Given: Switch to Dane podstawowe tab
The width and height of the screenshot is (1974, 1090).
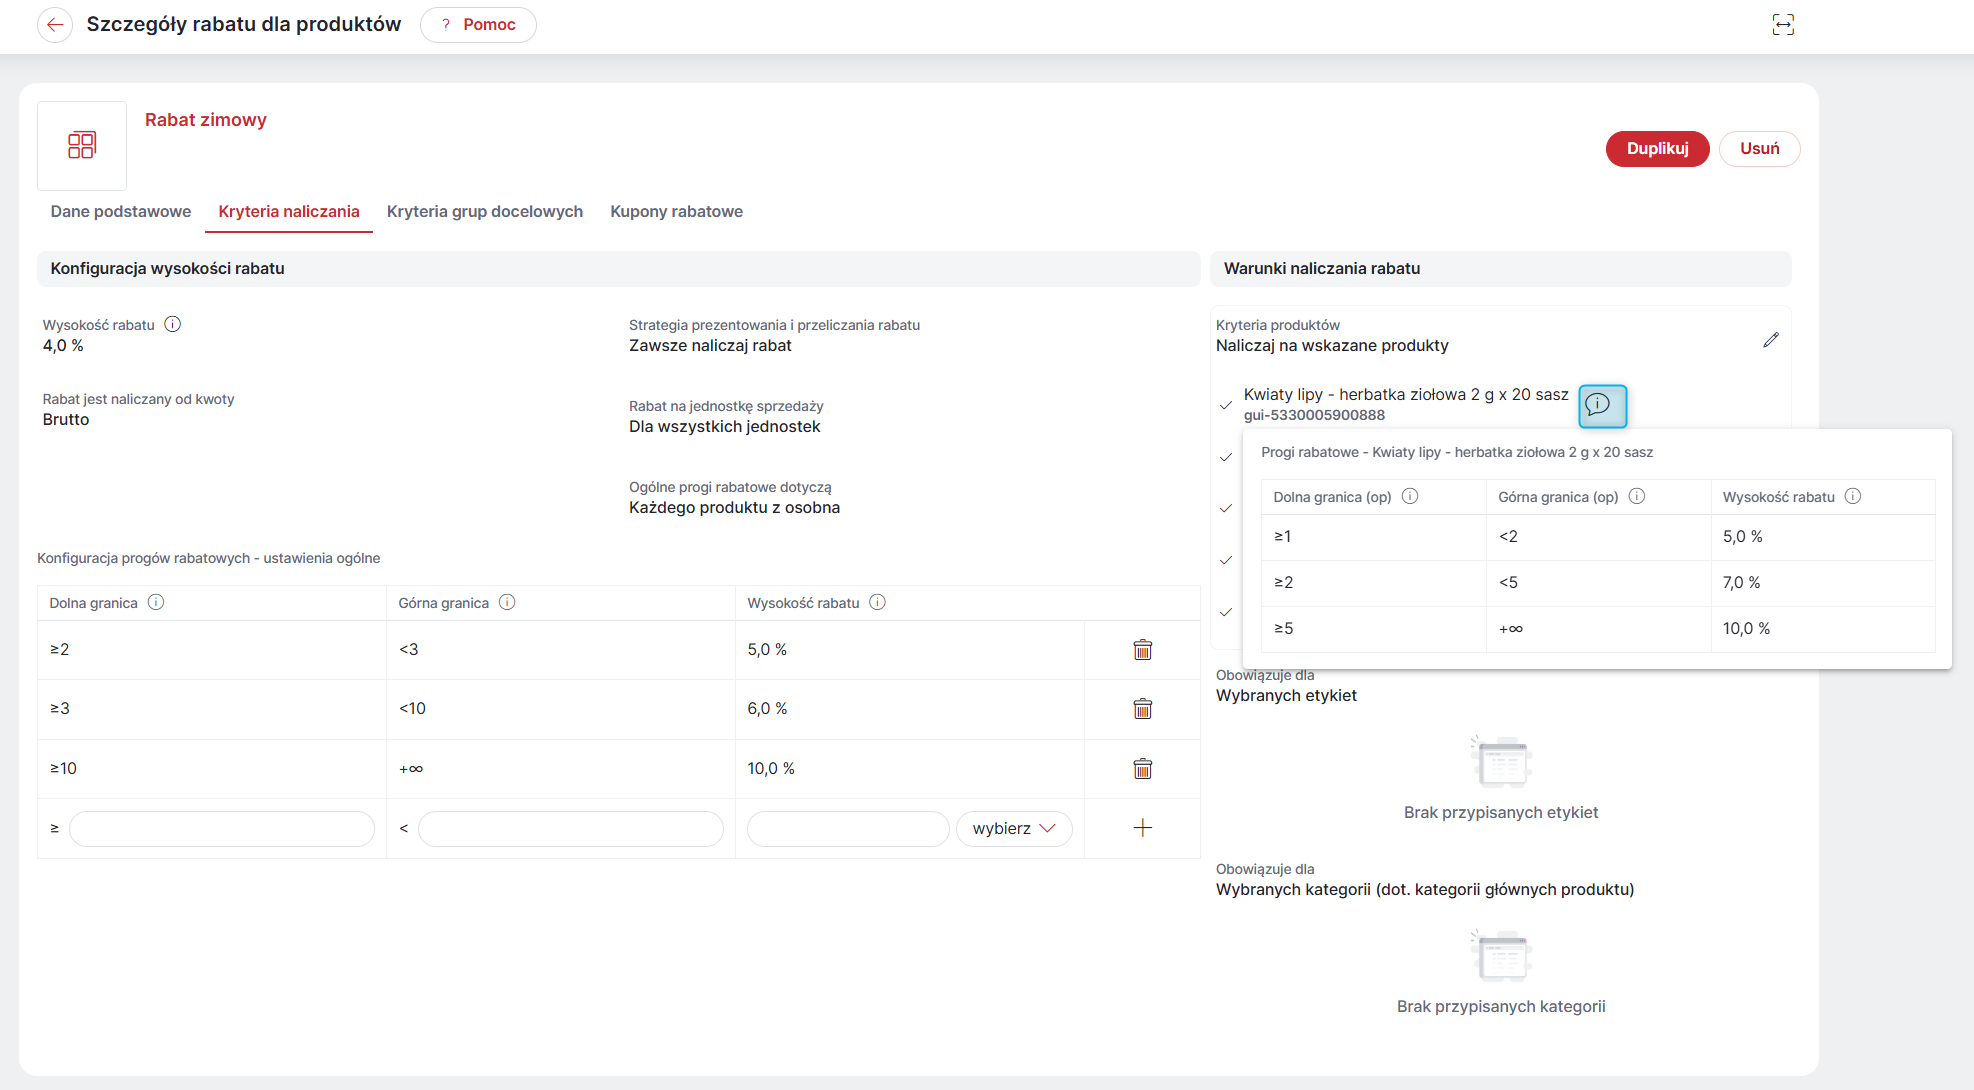Looking at the screenshot, I should click(121, 212).
